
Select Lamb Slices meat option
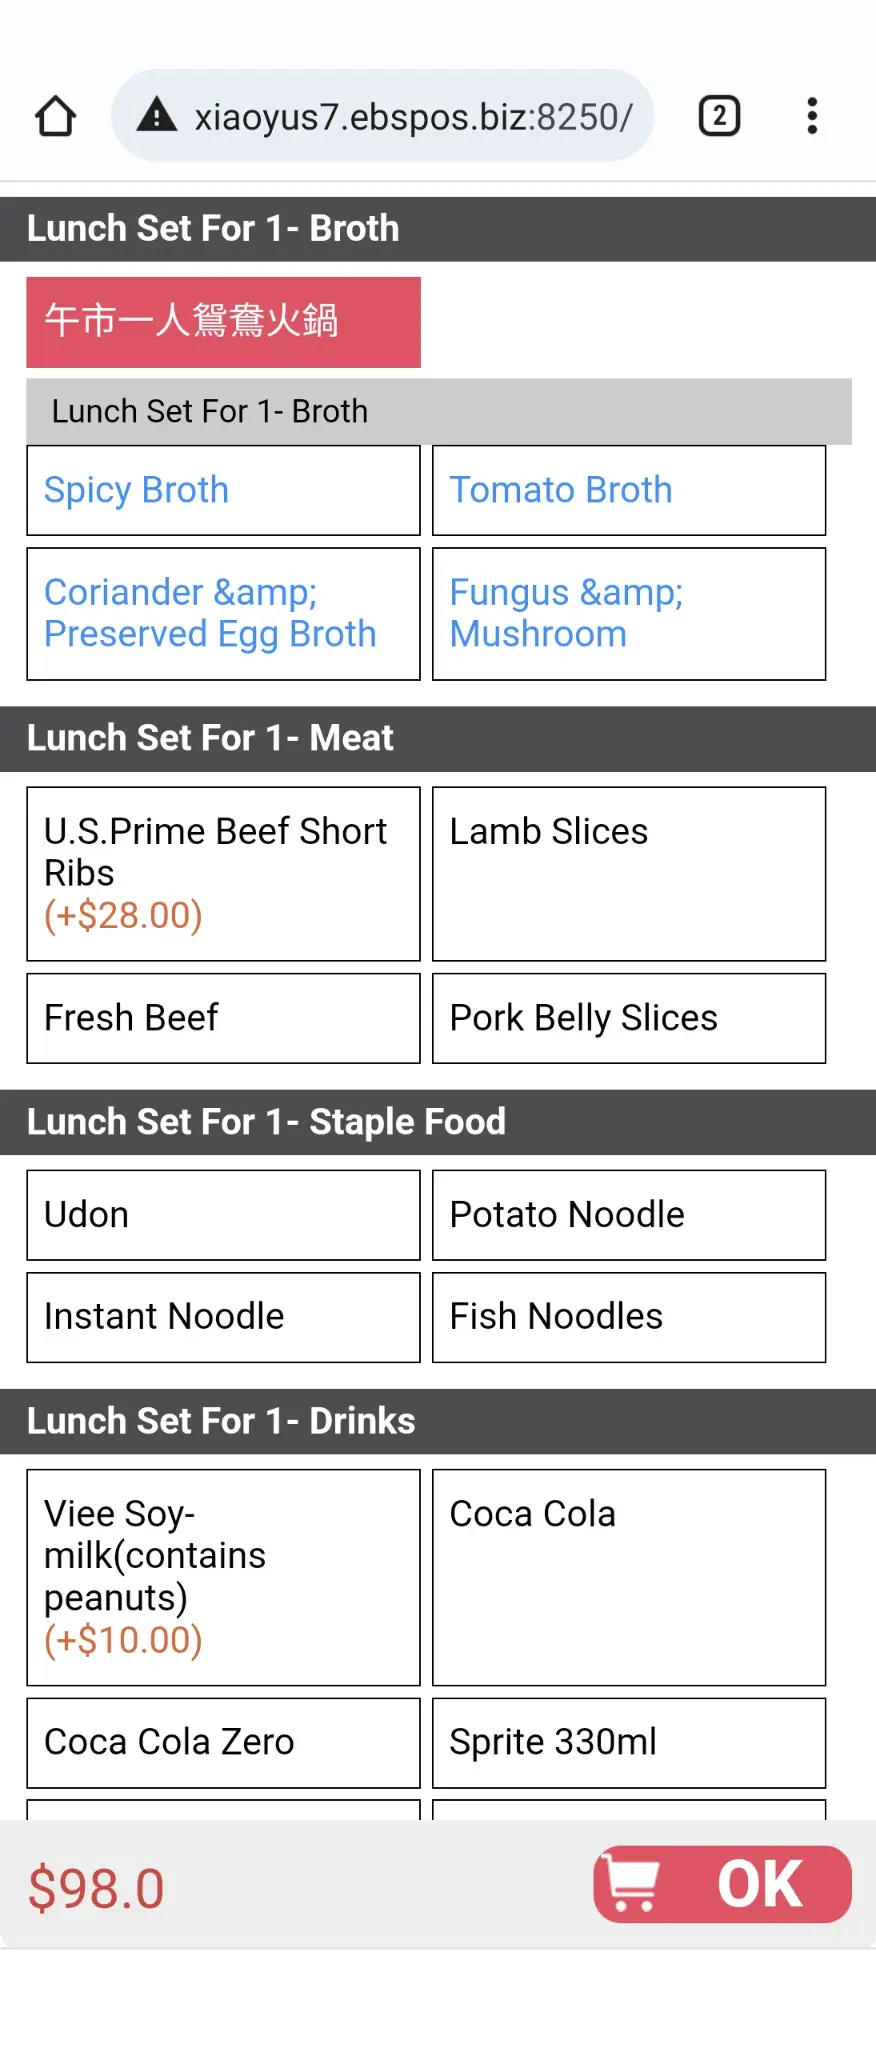pyautogui.click(x=628, y=873)
